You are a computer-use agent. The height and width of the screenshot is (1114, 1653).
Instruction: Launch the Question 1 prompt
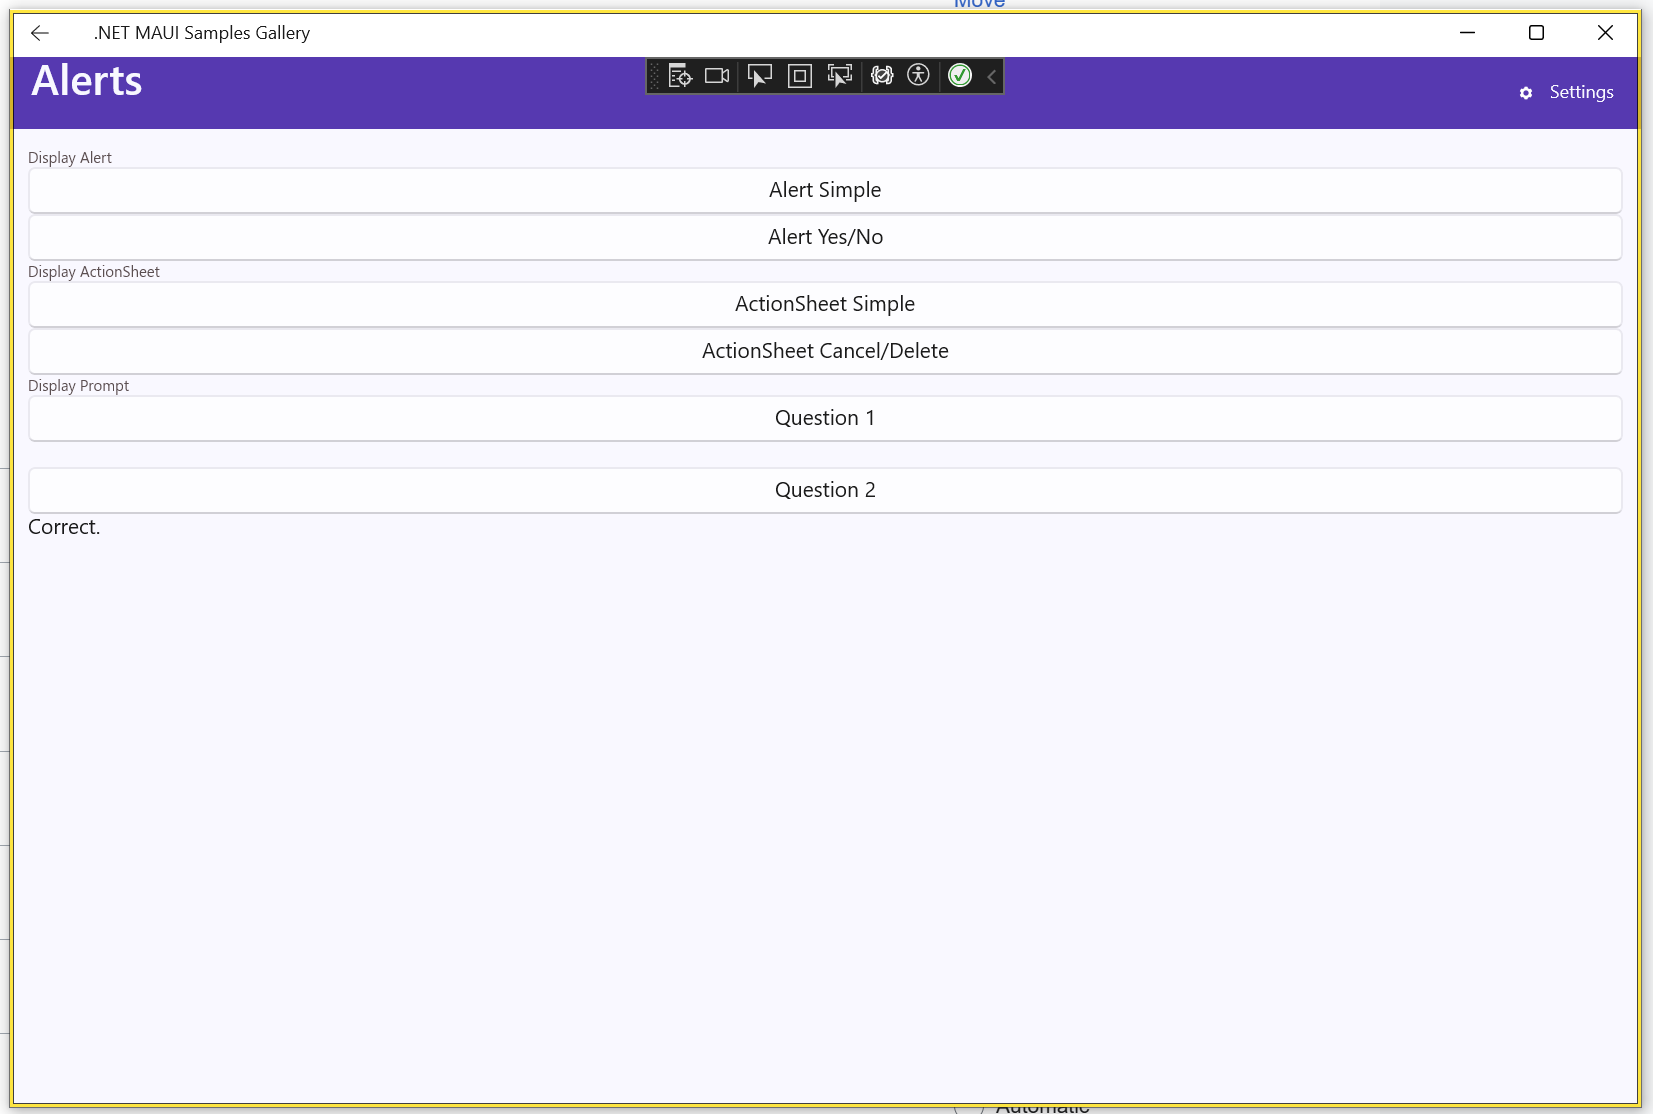click(x=825, y=418)
